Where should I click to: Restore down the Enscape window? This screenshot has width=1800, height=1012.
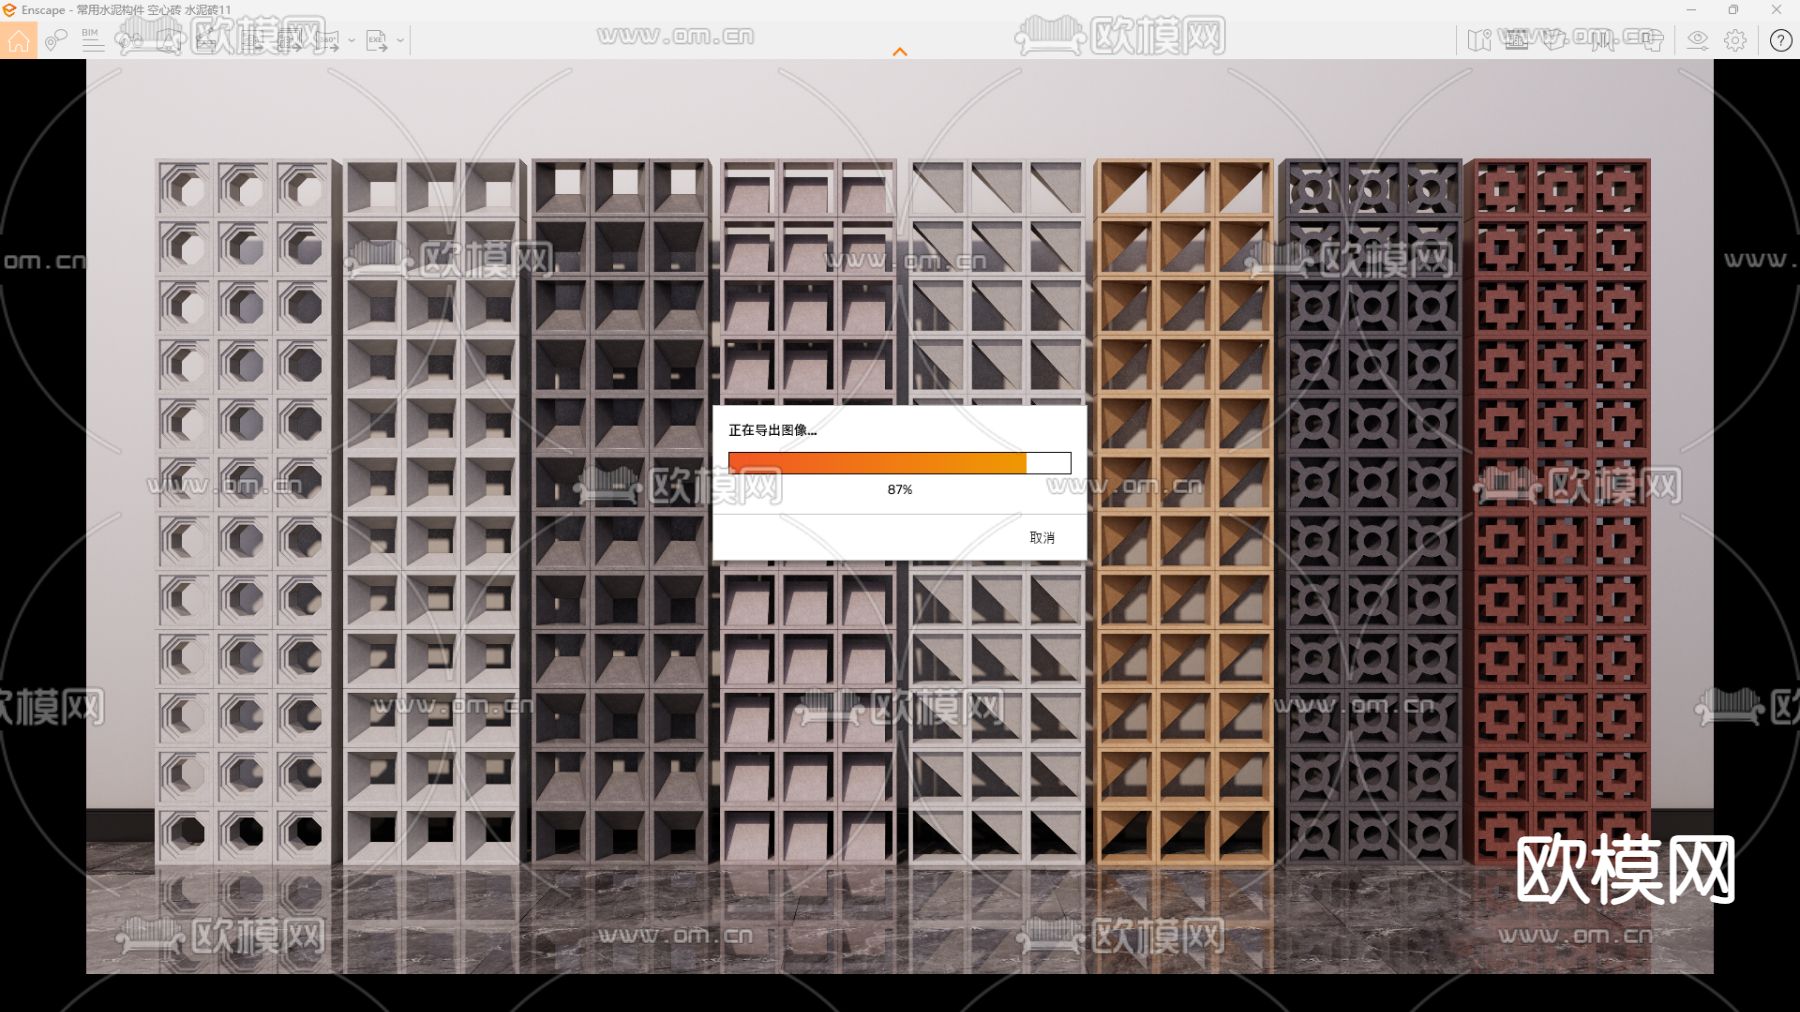point(1733,10)
